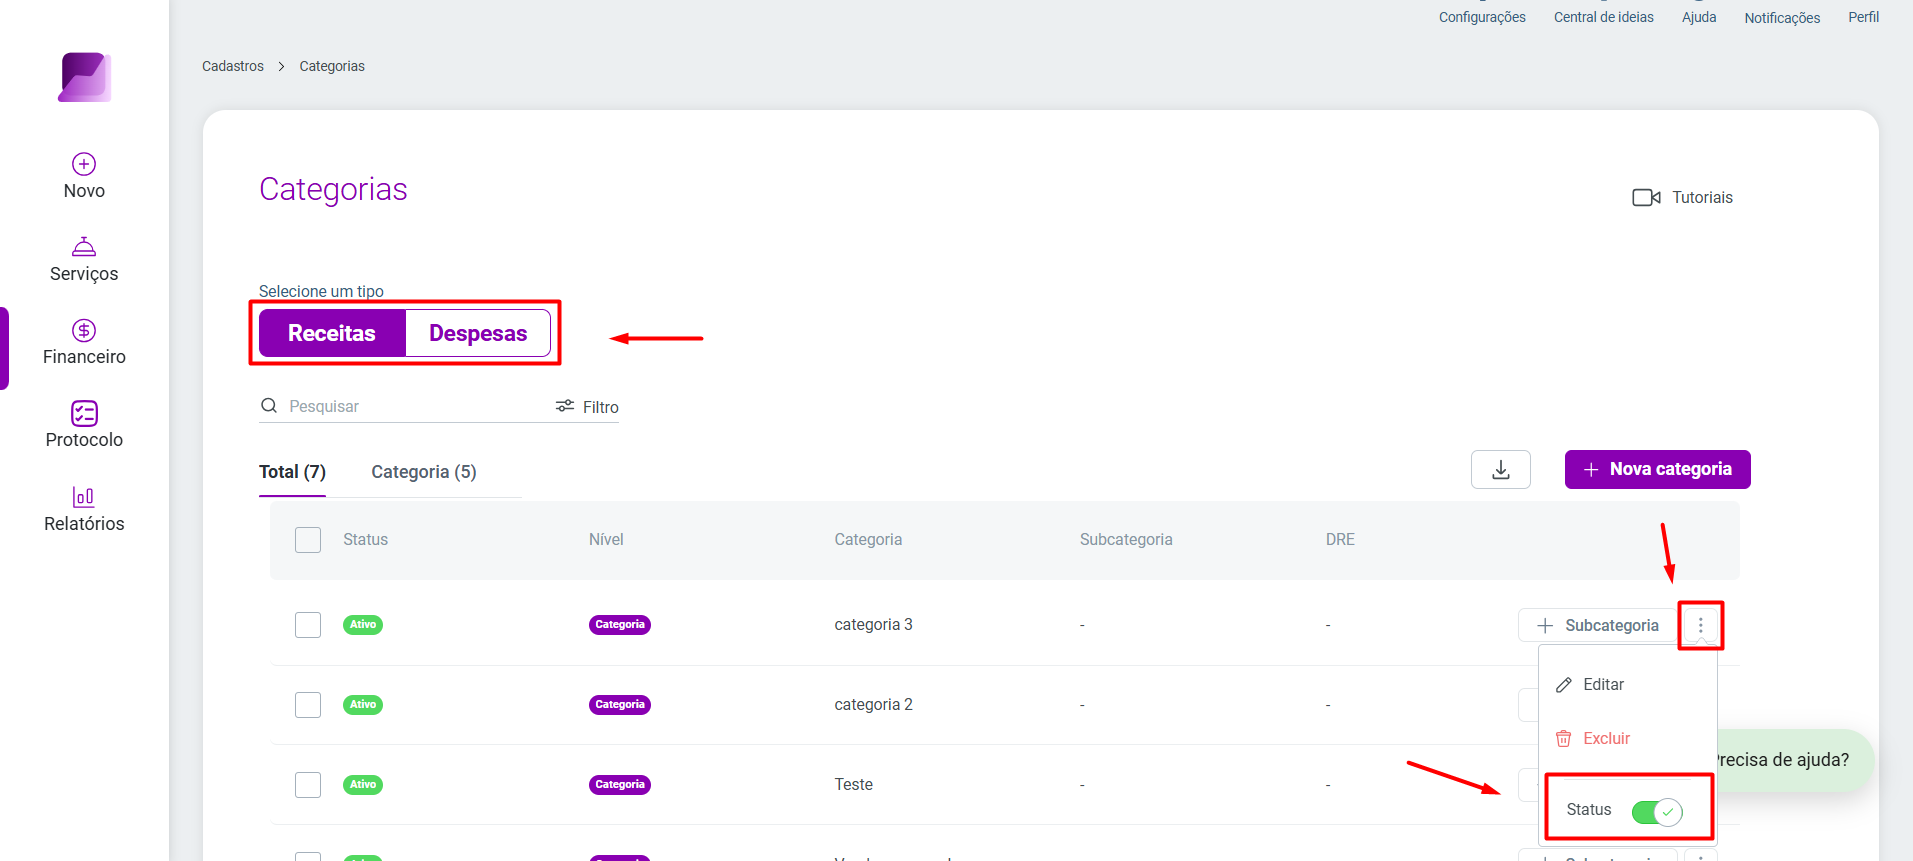Screen dimensions: 1913x861
Task: Click the Categorias page heading
Action: pos(333,189)
